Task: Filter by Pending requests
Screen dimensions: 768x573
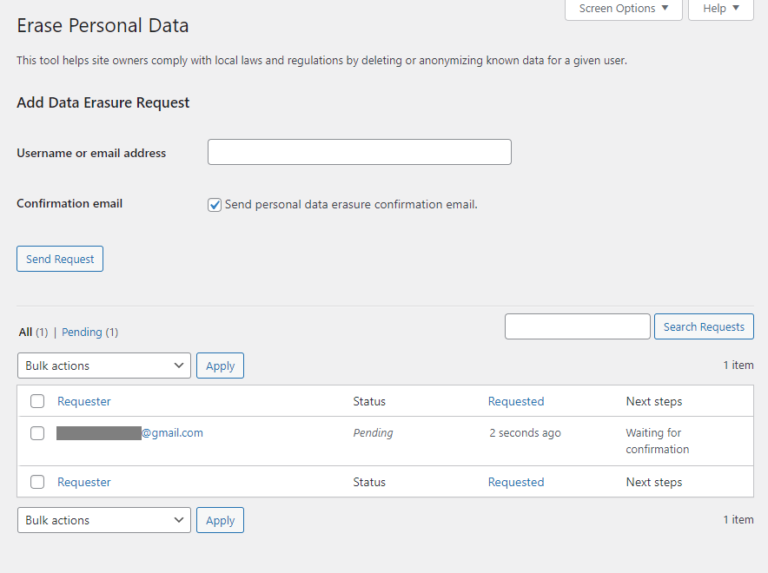Action: click(82, 332)
